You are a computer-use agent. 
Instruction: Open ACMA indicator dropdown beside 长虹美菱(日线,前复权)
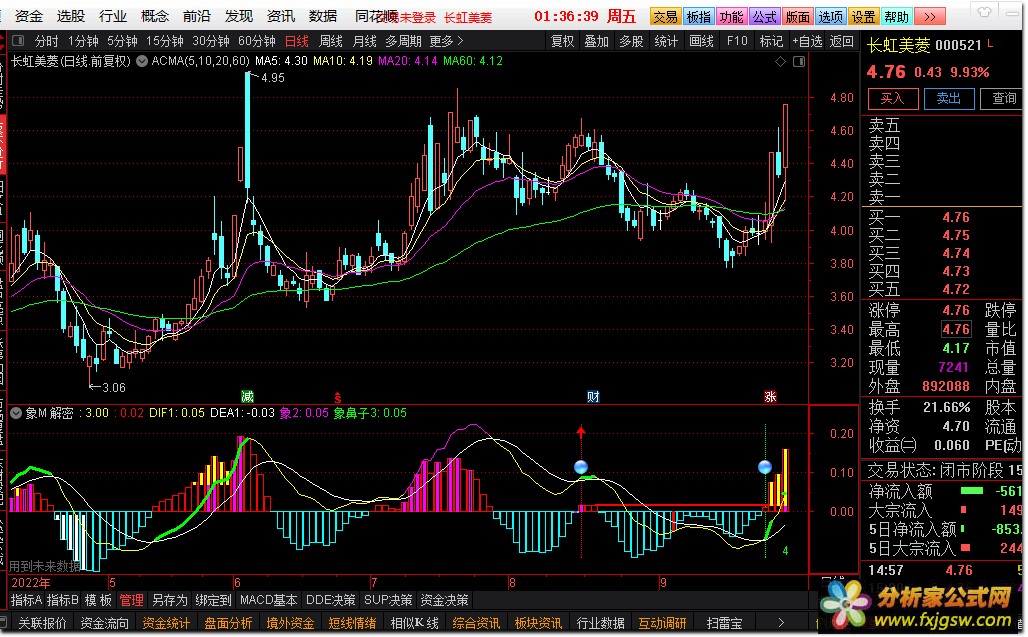pyautogui.click(x=142, y=61)
